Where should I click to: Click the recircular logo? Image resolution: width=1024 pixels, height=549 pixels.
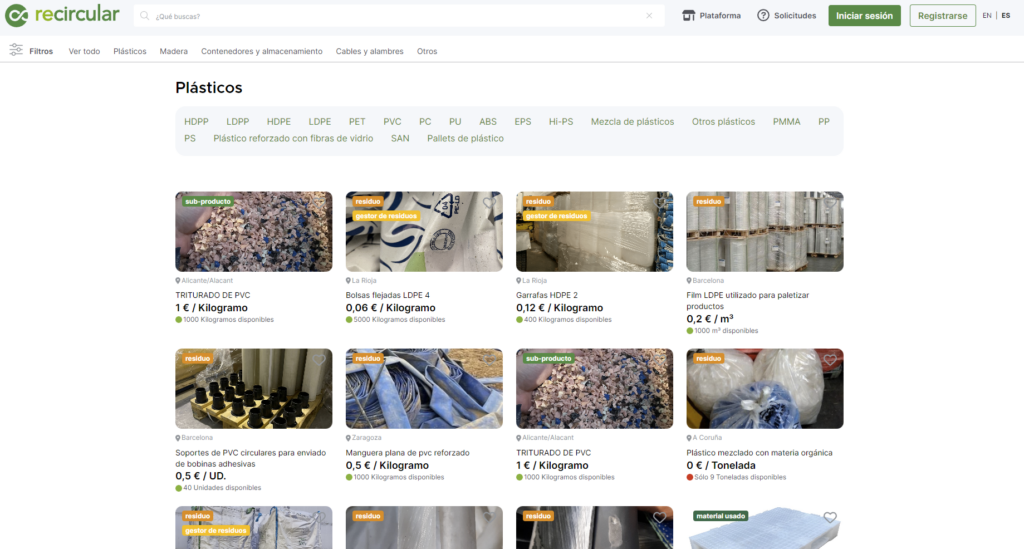(x=62, y=15)
